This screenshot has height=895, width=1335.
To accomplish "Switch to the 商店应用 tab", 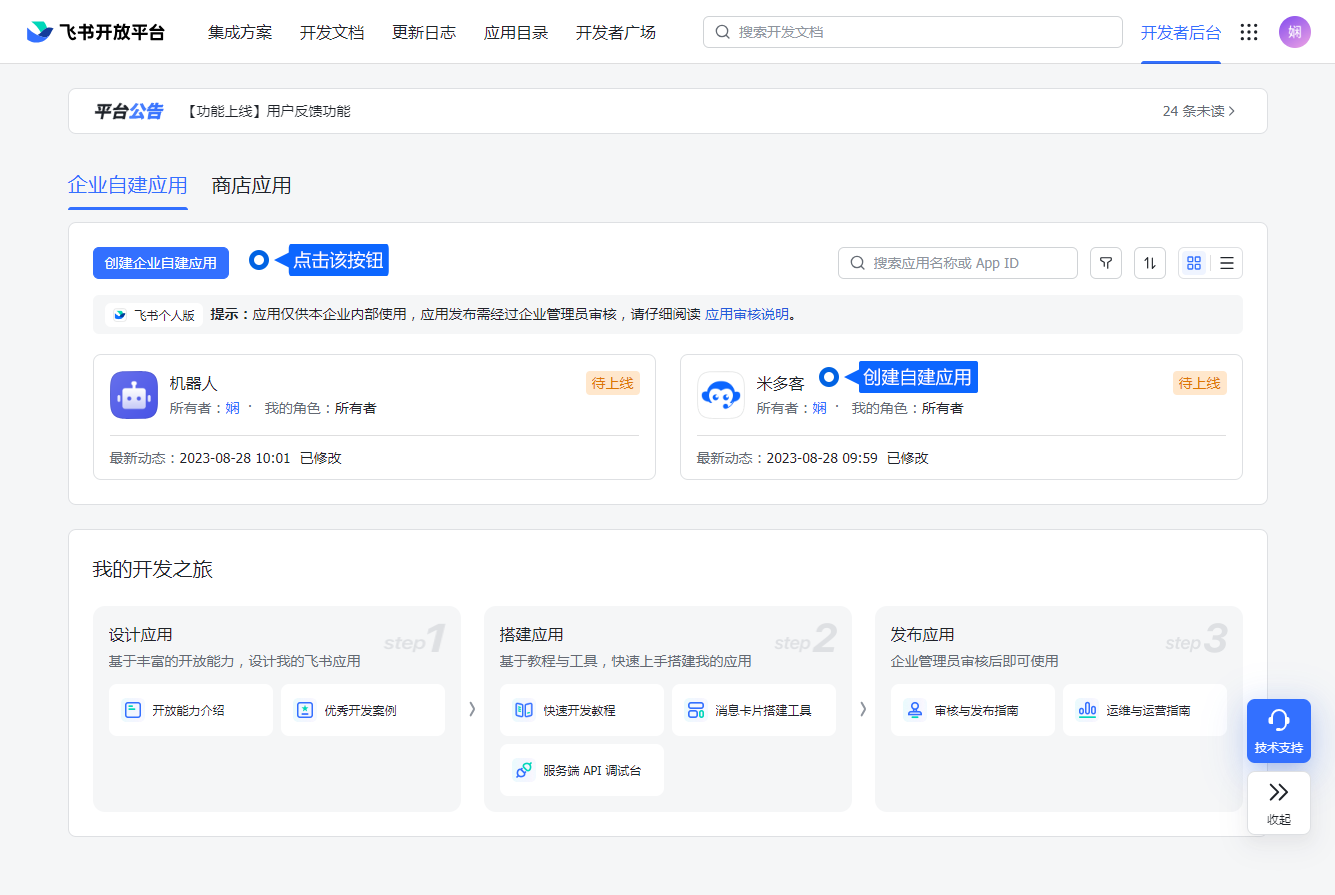I will tap(251, 185).
